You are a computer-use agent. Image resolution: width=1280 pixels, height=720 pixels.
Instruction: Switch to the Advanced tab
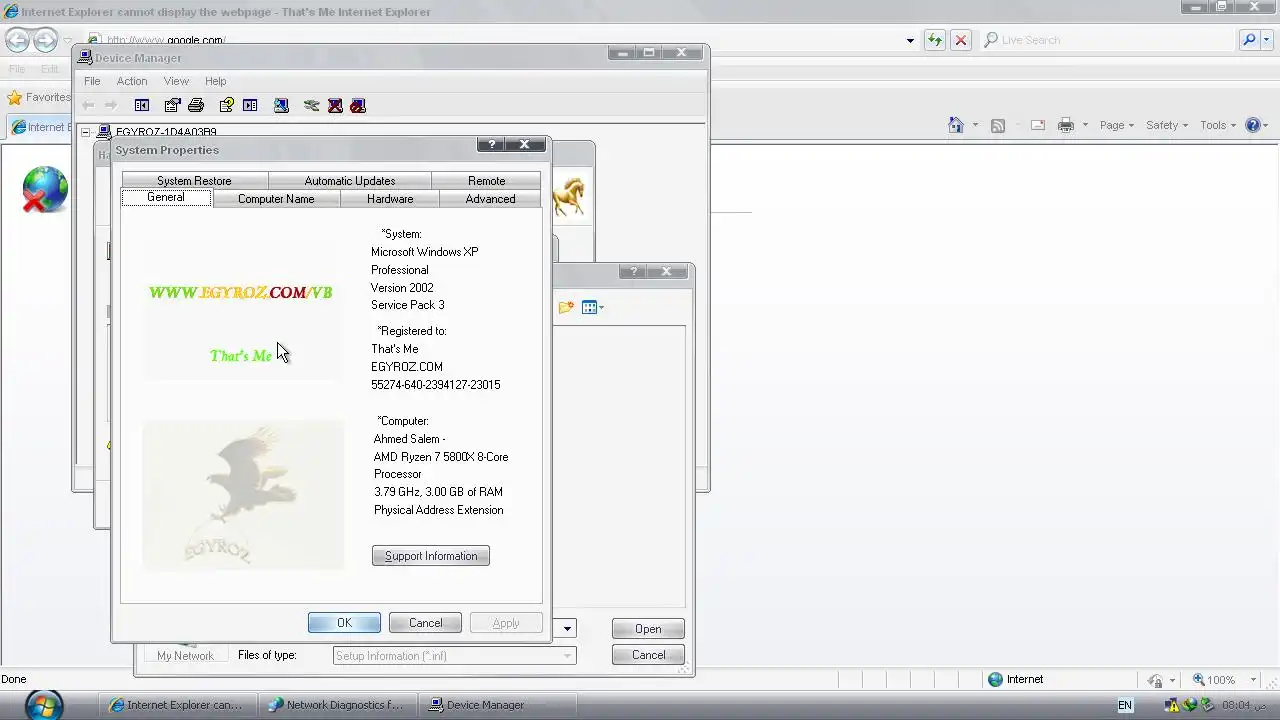point(490,199)
